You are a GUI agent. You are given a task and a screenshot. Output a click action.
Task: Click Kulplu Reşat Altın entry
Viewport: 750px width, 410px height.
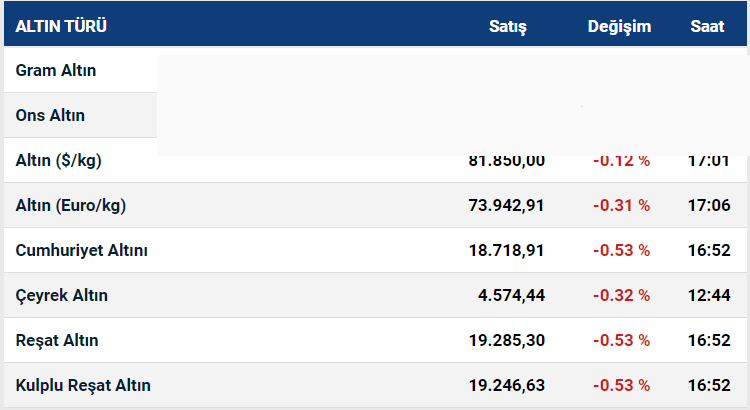tap(83, 385)
